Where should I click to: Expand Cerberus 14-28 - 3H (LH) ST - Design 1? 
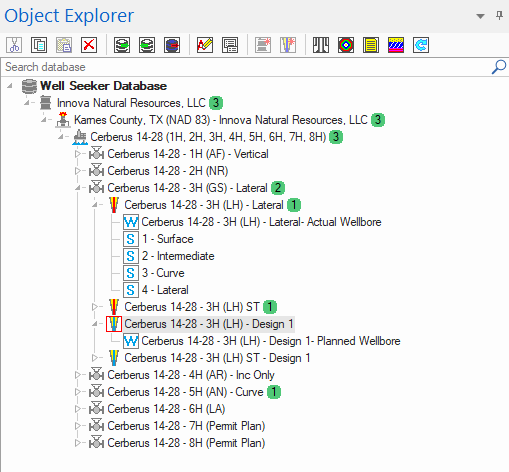pos(95,358)
